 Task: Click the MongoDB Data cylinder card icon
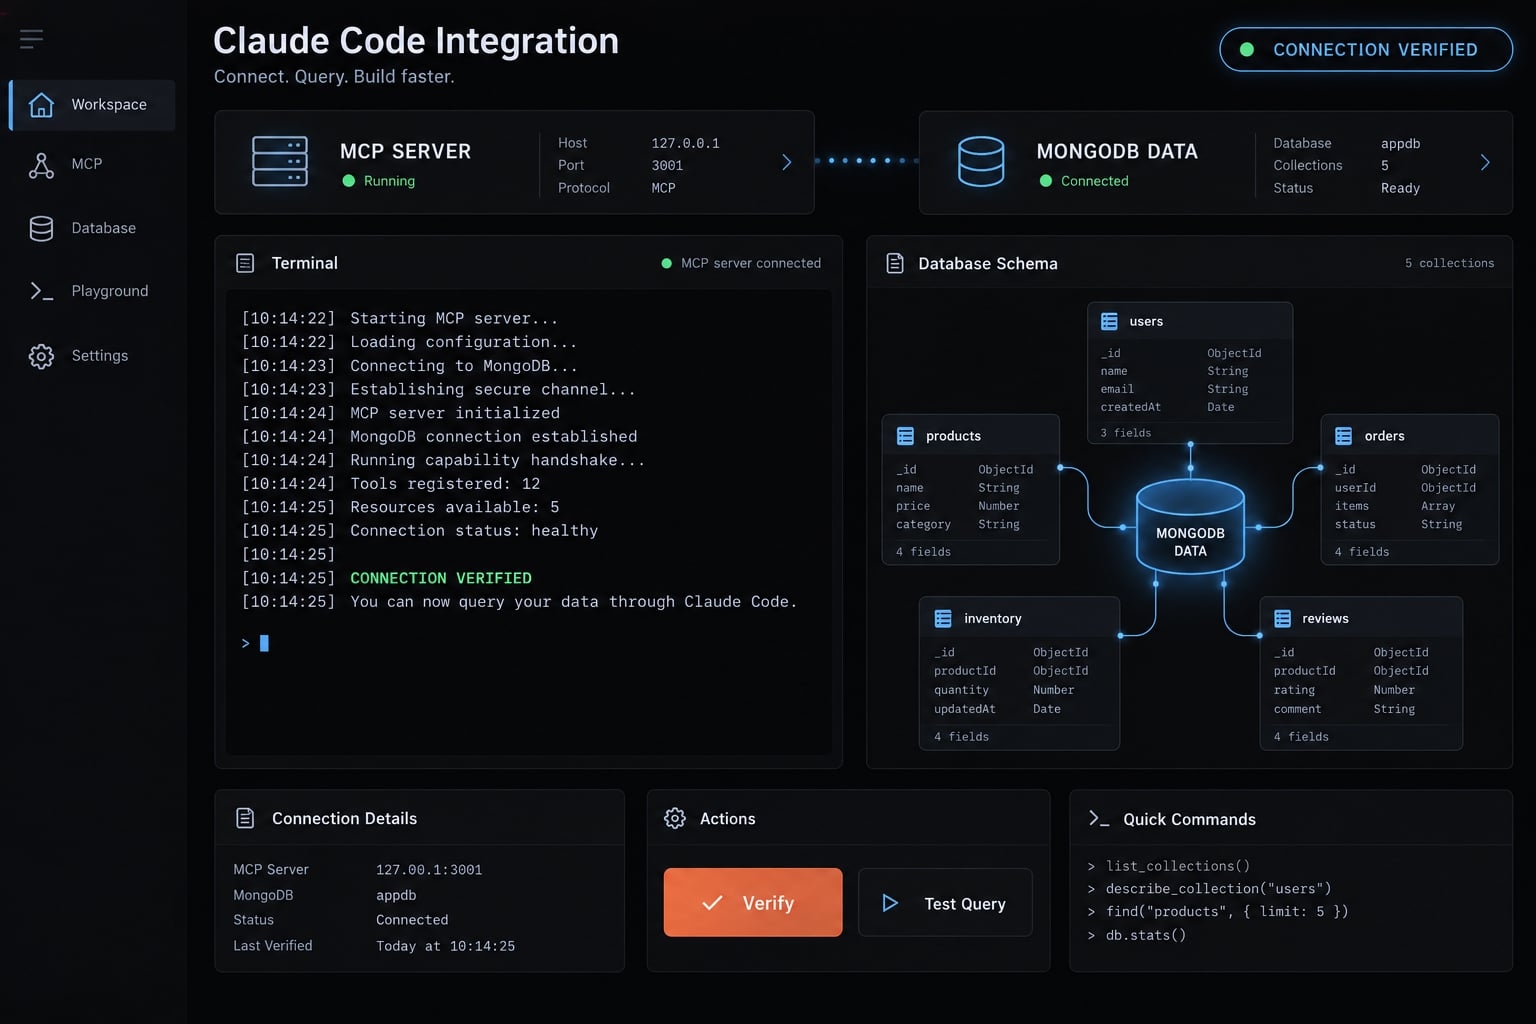(981, 161)
